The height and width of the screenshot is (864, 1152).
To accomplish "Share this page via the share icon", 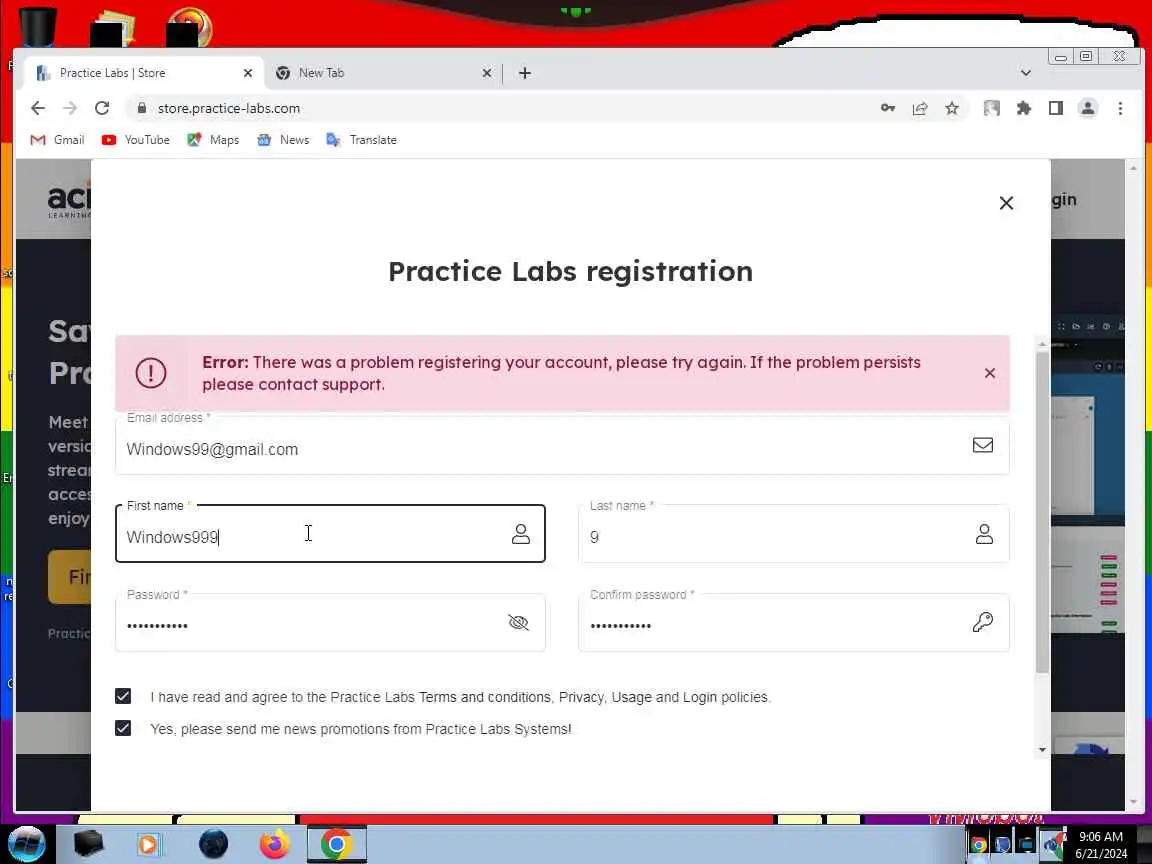I will click(920, 108).
